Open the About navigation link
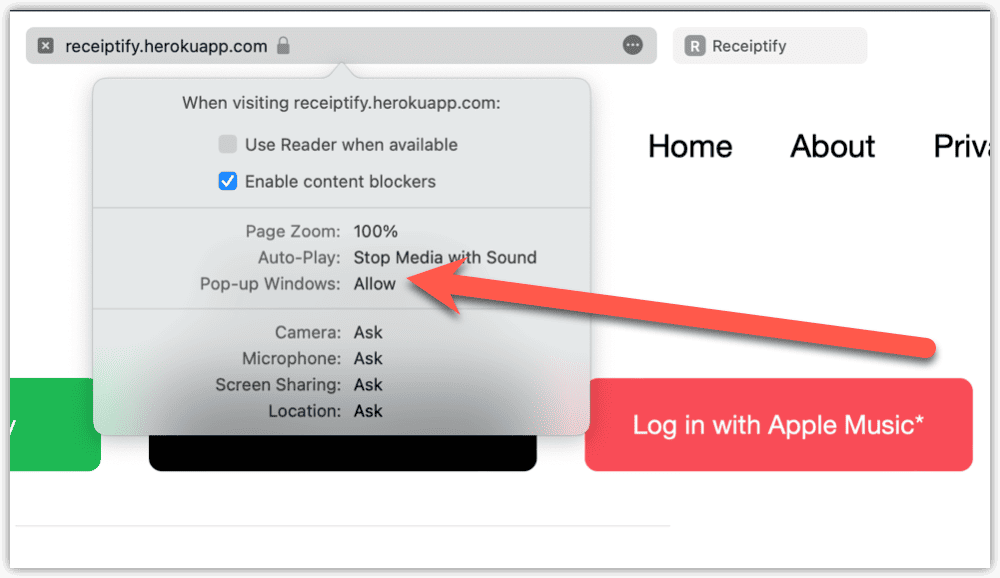The image size is (1000, 578). [x=832, y=146]
